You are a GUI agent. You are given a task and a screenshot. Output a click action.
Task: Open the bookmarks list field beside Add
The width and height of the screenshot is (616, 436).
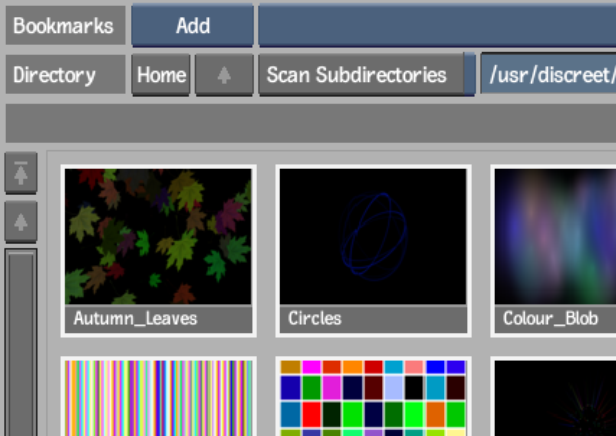pyautogui.click(x=437, y=26)
